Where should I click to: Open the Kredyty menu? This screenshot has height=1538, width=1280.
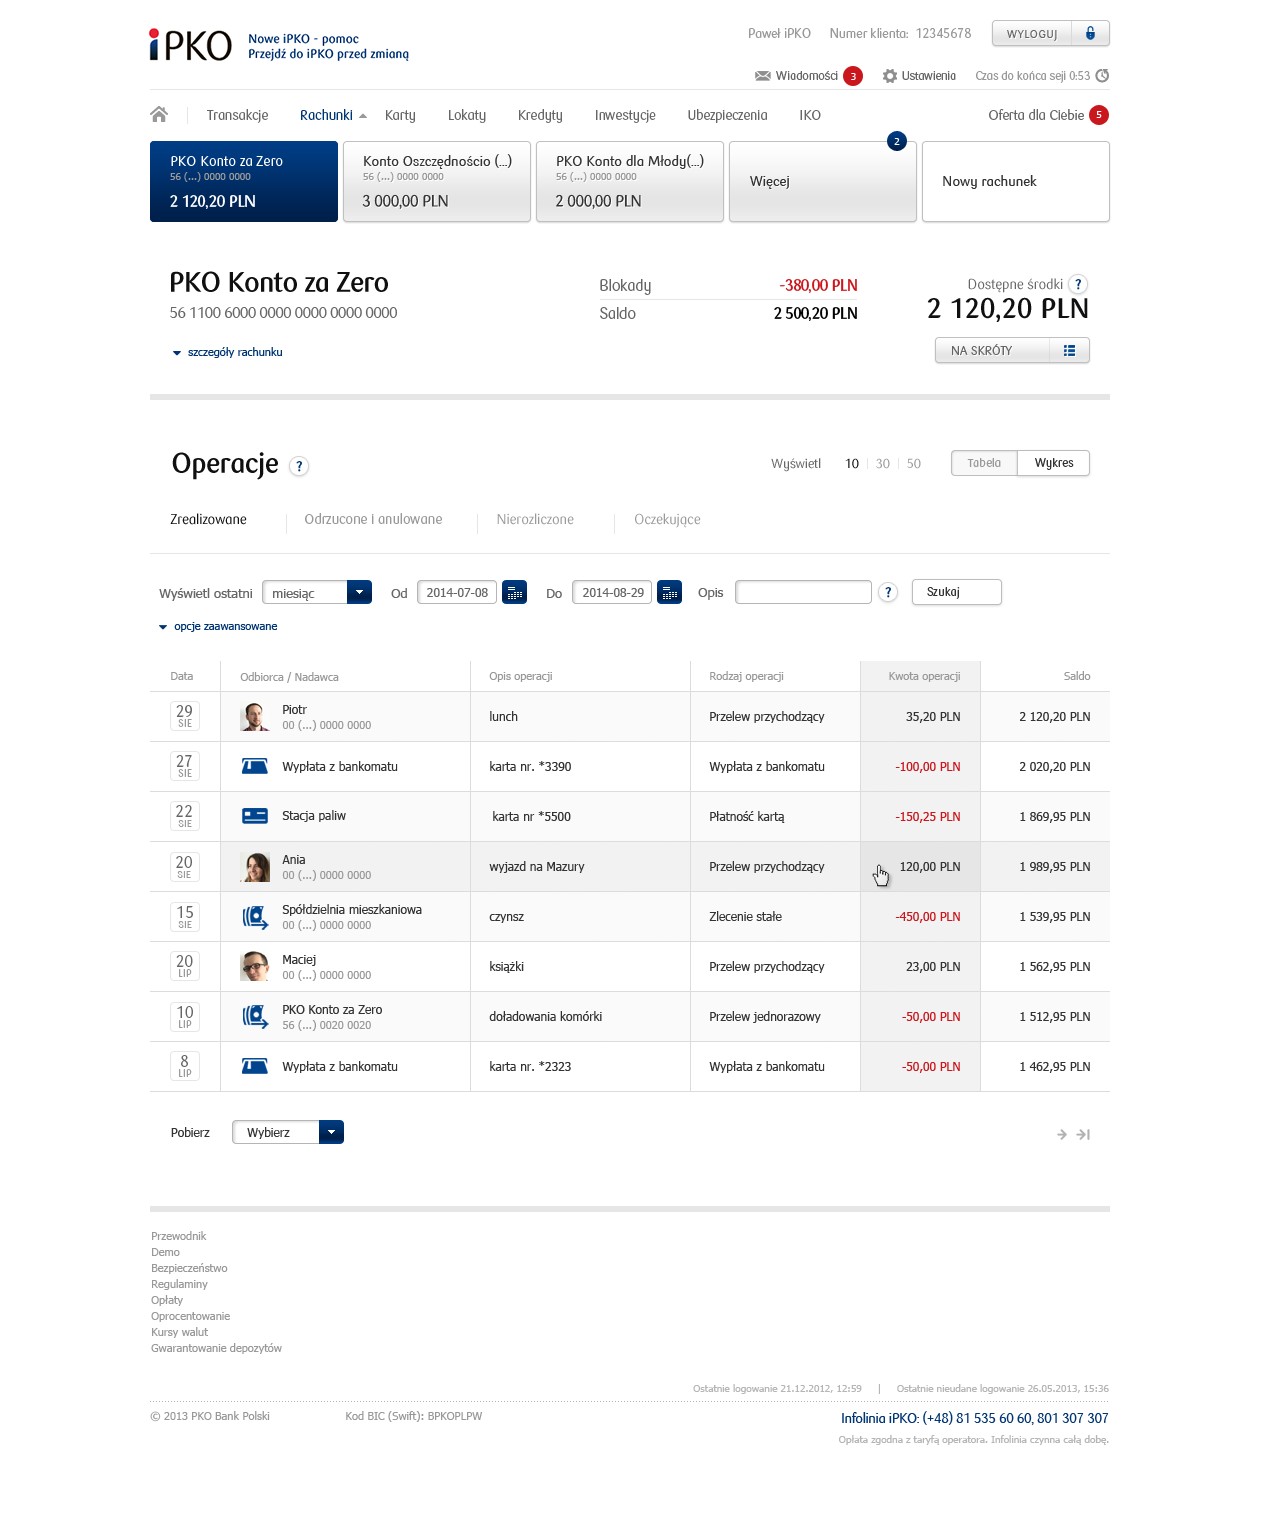pyautogui.click(x=540, y=115)
